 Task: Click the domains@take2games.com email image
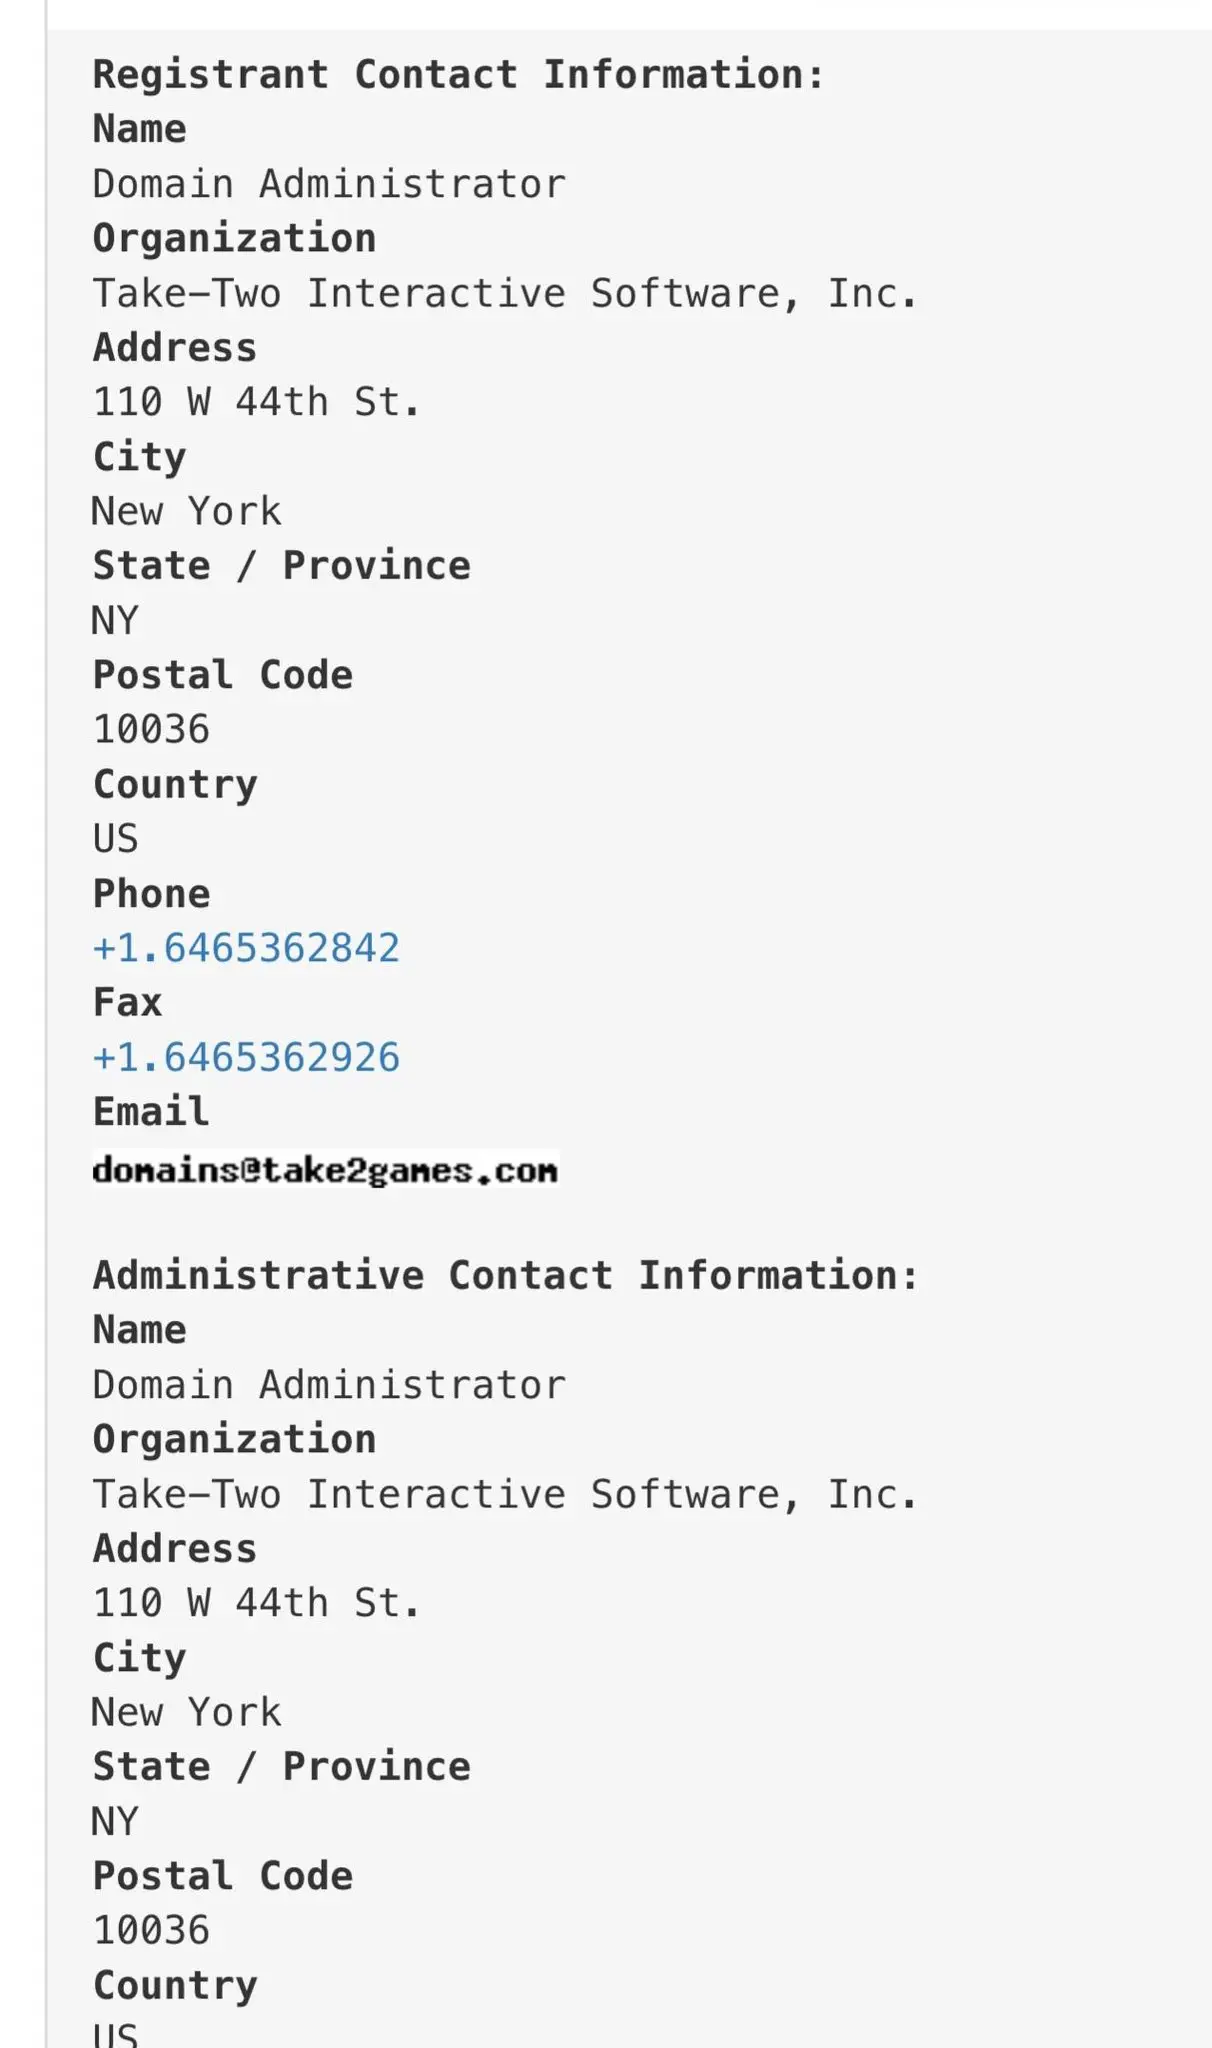click(325, 1170)
